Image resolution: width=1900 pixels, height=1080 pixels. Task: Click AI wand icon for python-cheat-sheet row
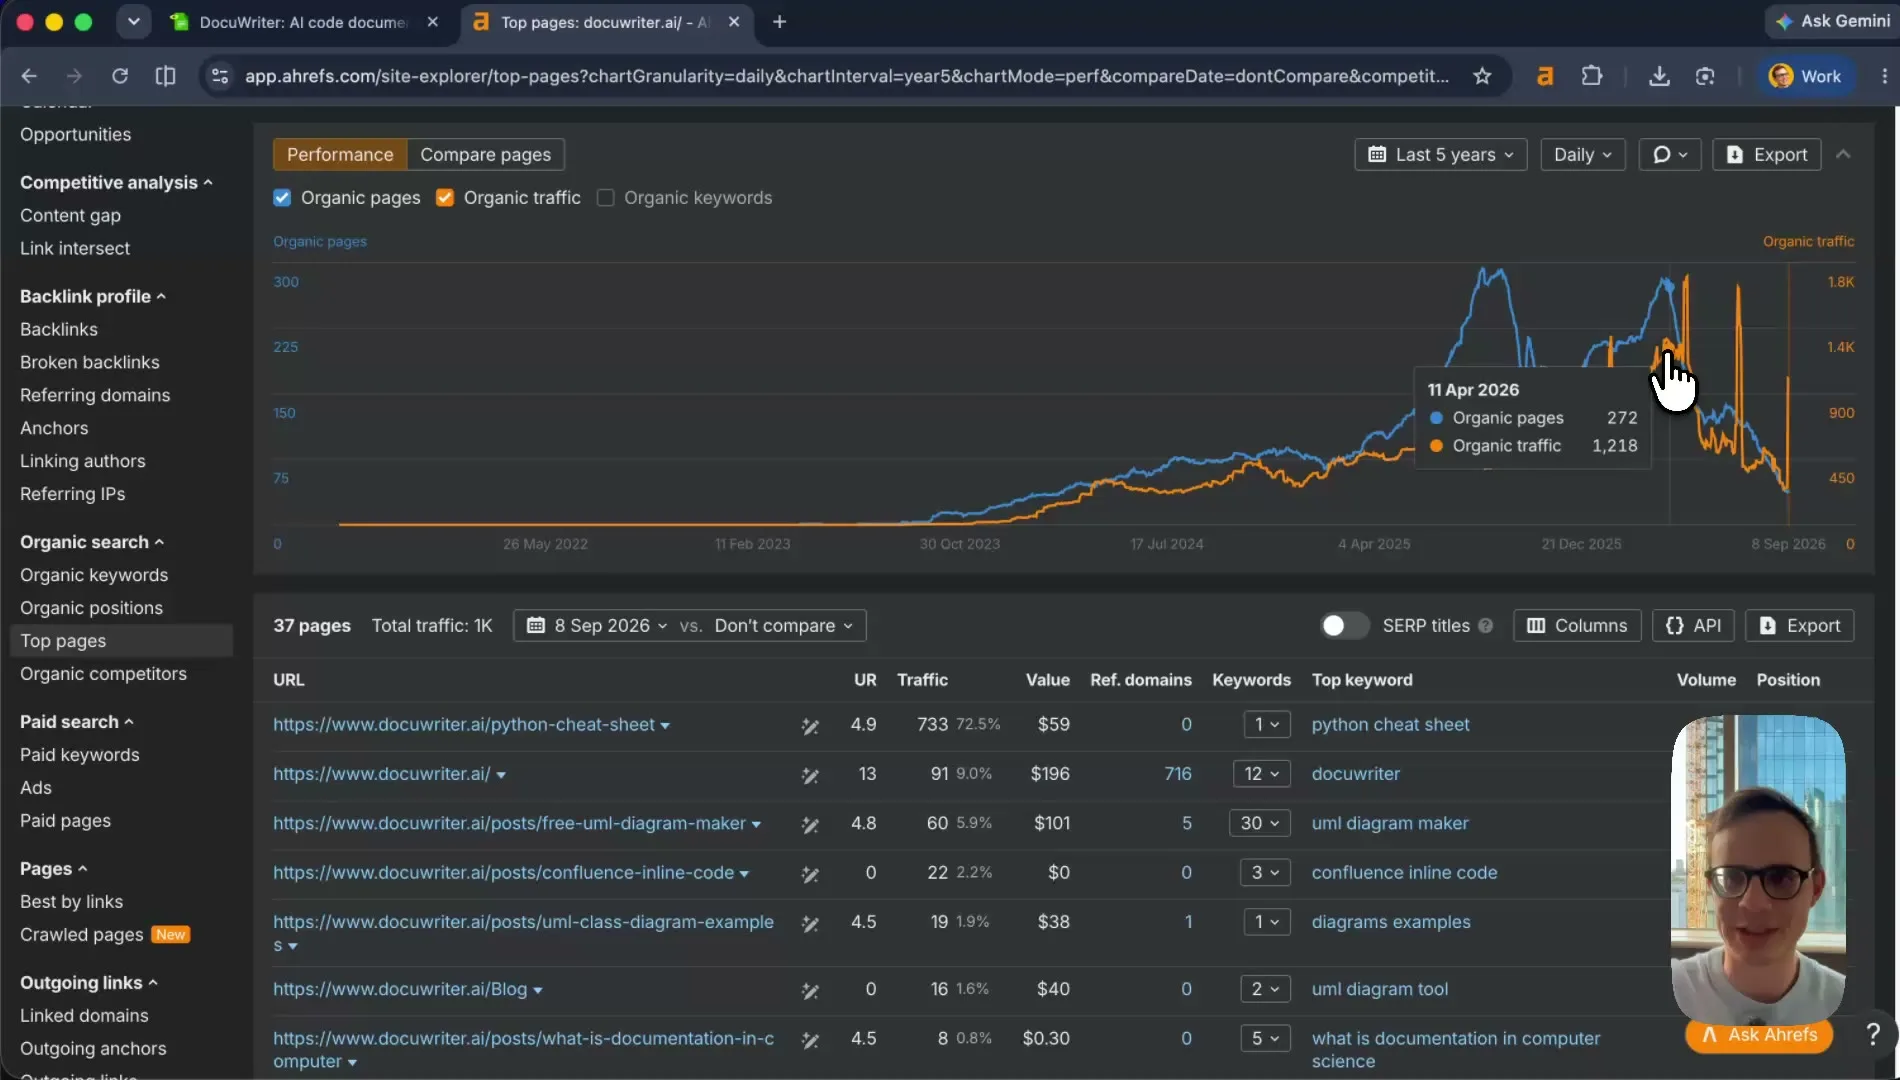click(810, 726)
